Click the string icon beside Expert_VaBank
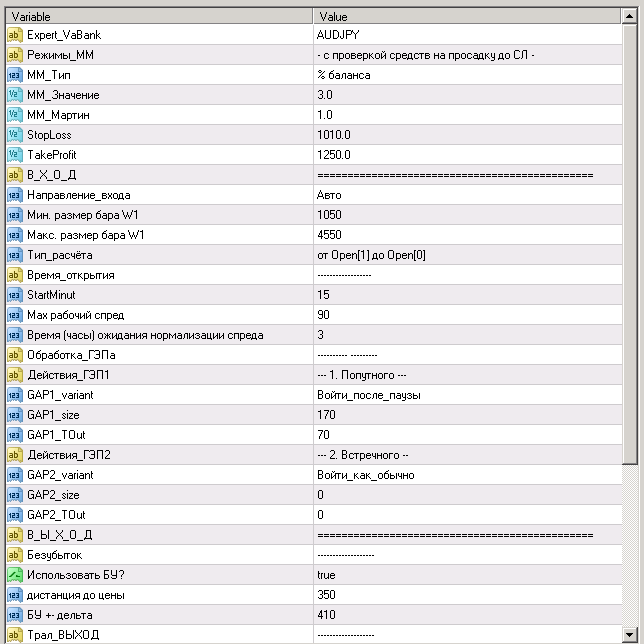The width and height of the screenshot is (644, 644). tap(14, 35)
